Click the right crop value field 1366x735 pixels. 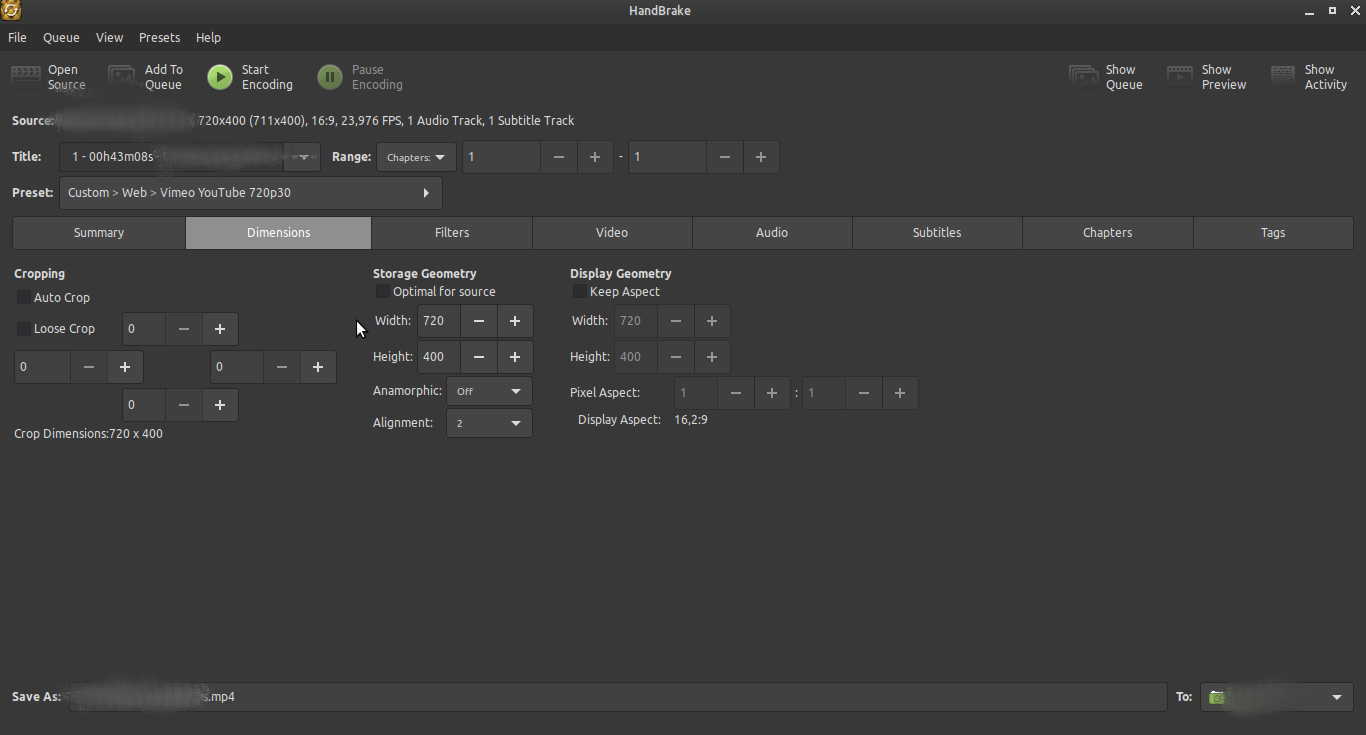tap(237, 367)
